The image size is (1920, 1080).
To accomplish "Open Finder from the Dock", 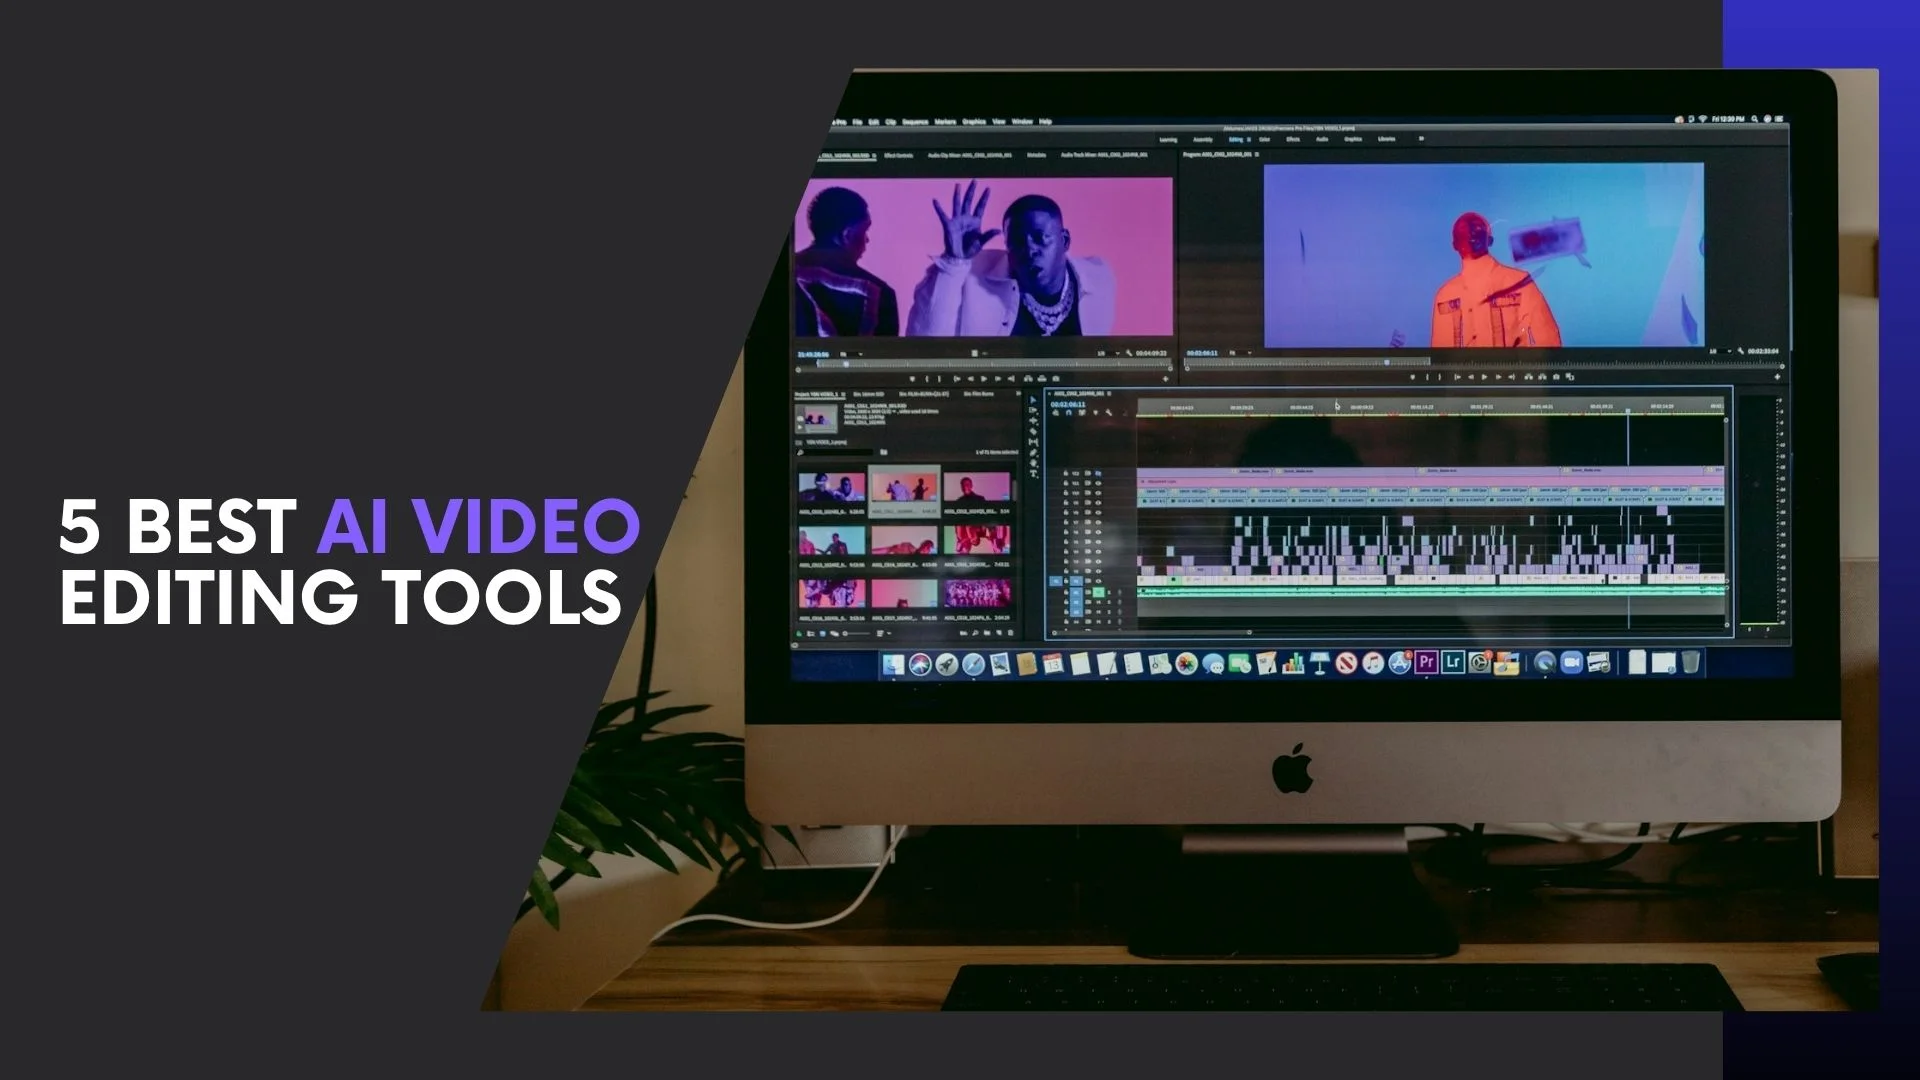I will click(x=893, y=664).
